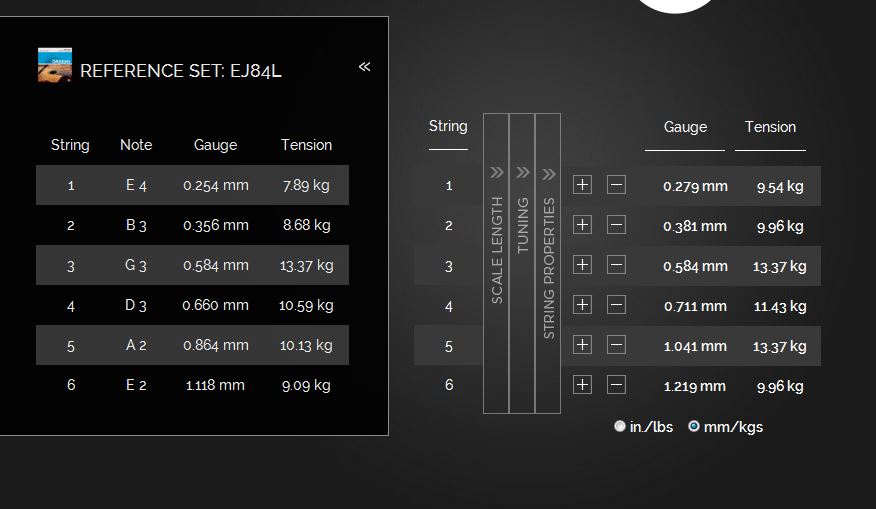
Task: Select reference cell B 3
Action: [136, 225]
